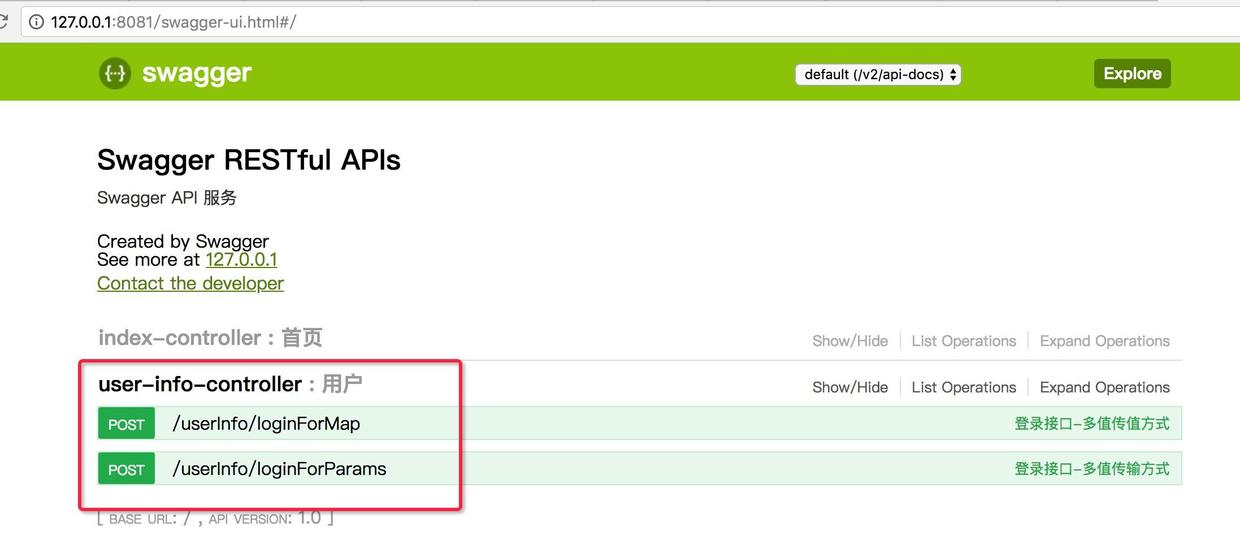Click the Swagger API 服务 description text
The width and height of the screenshot is (1240, 544).
pos(167,198)
